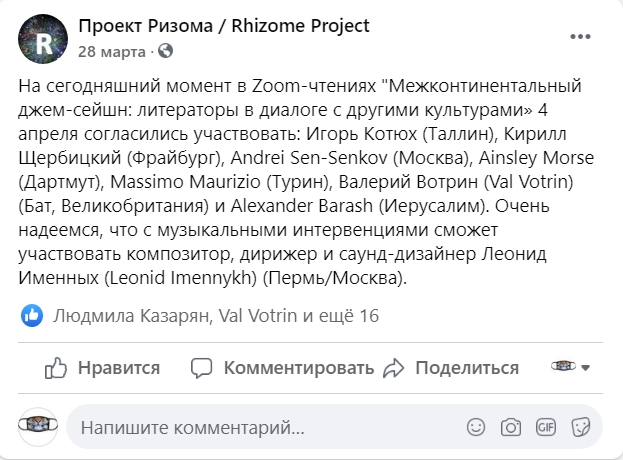
Task: Insert an emoji in the comment
Action: coord(476,427)
